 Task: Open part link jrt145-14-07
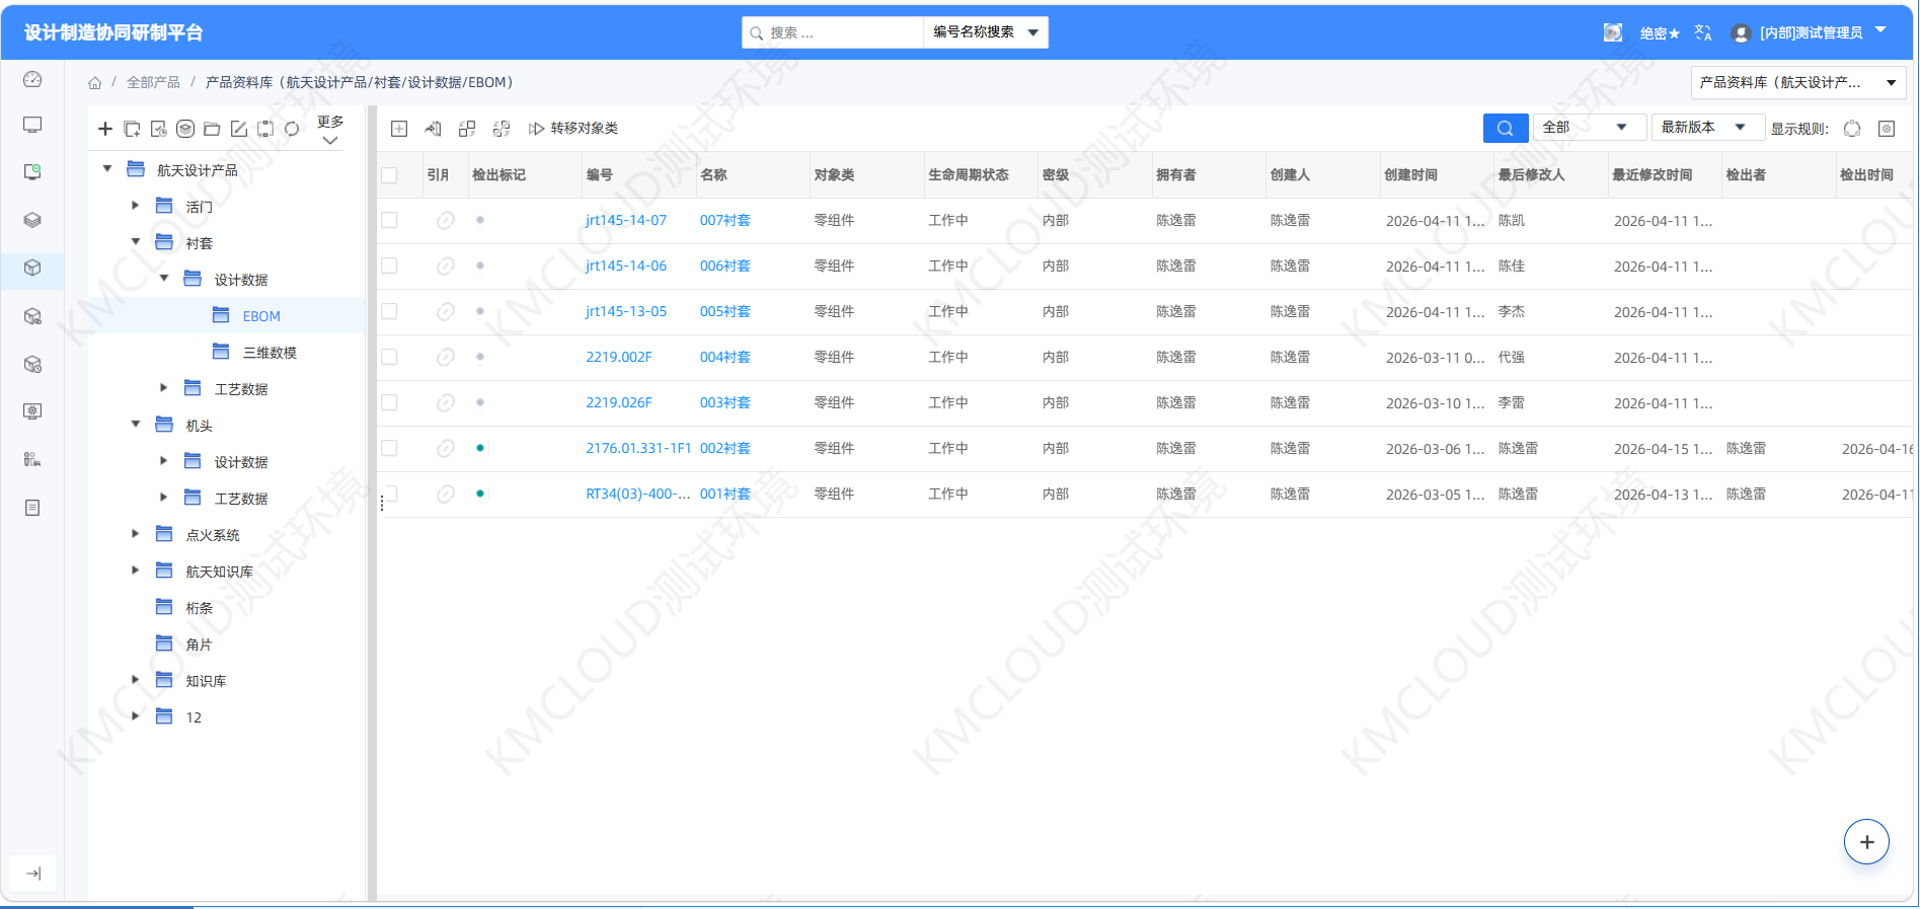tap(626, 220)
